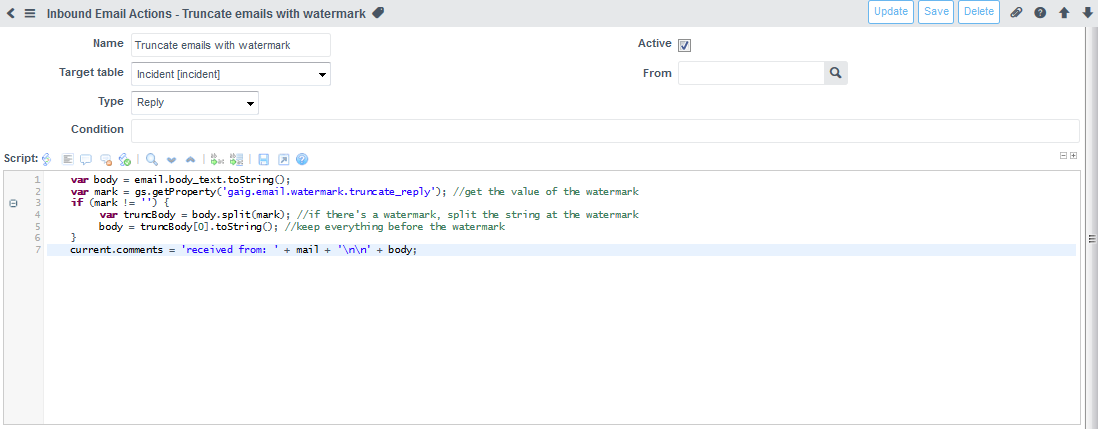The height and width of the screenshot is (429, 1098).
Task: Open attachments with the paperclip icon
Action: (1016, 13)
